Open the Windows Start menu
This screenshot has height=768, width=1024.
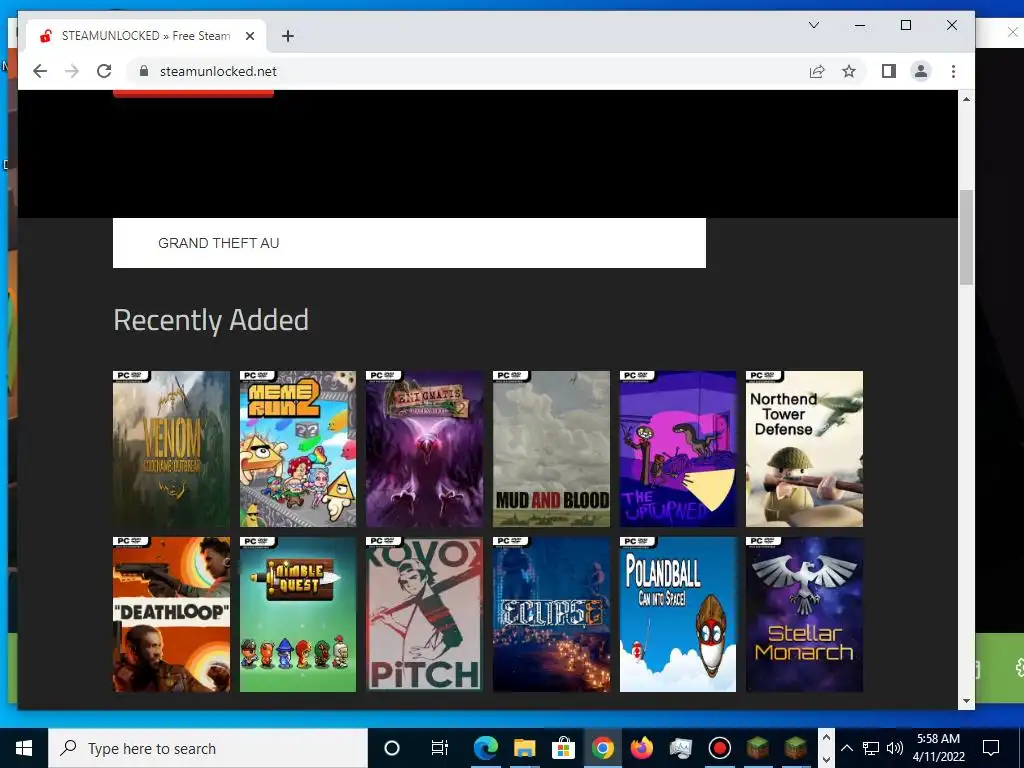(x=24, y=748)
